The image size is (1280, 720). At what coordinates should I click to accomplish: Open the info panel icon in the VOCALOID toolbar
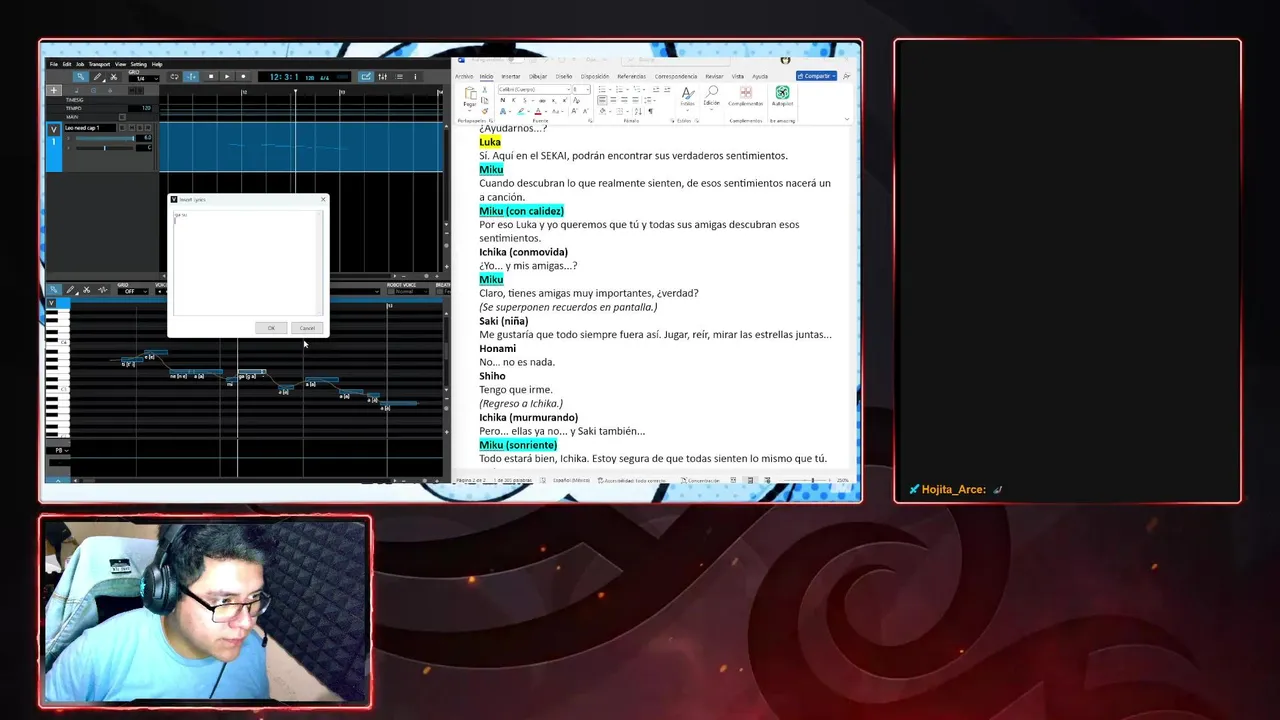tap(415, 77)
